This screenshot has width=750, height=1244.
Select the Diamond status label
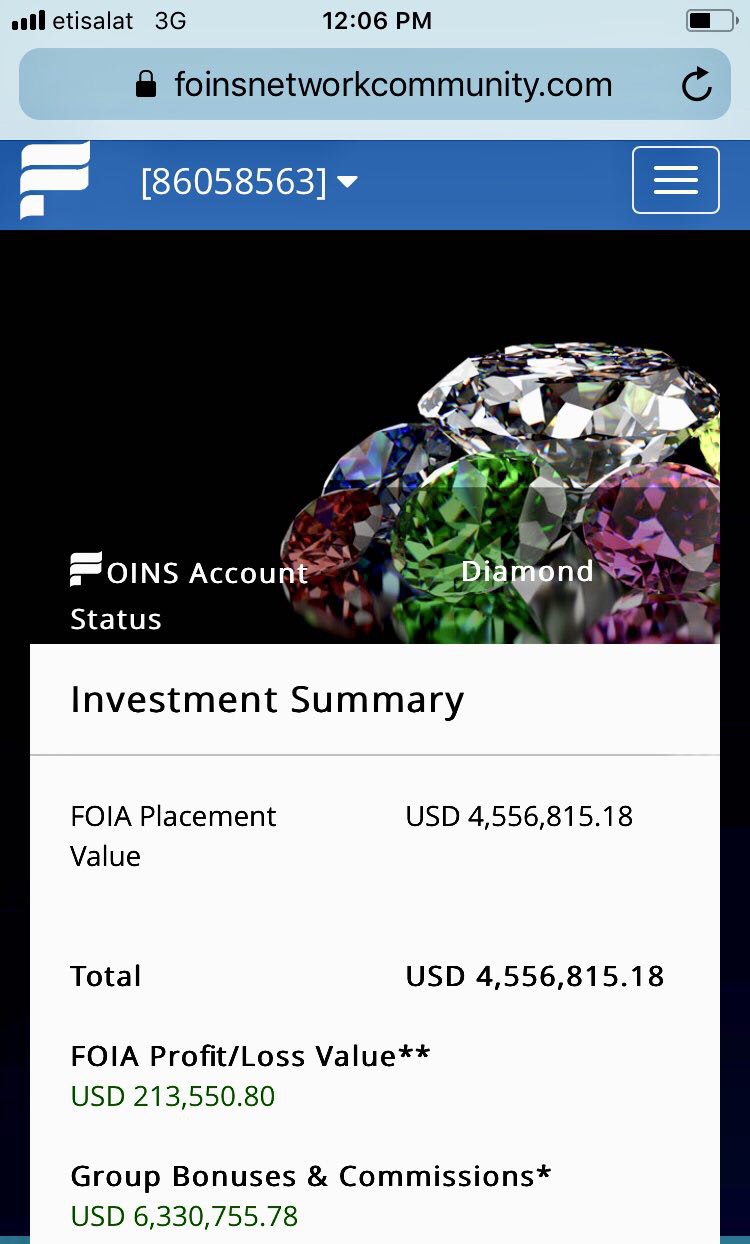pos(527,571)
